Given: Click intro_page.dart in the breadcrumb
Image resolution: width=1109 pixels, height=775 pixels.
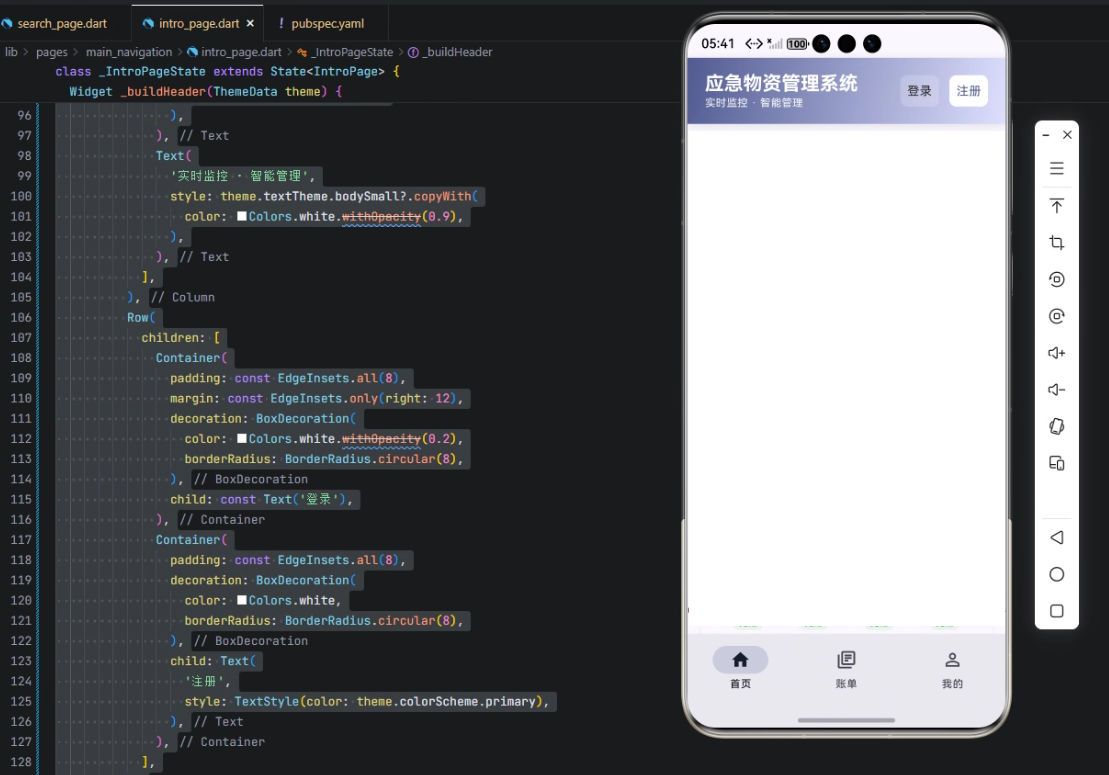Looking at the screenshot, I should pos(241,52).
